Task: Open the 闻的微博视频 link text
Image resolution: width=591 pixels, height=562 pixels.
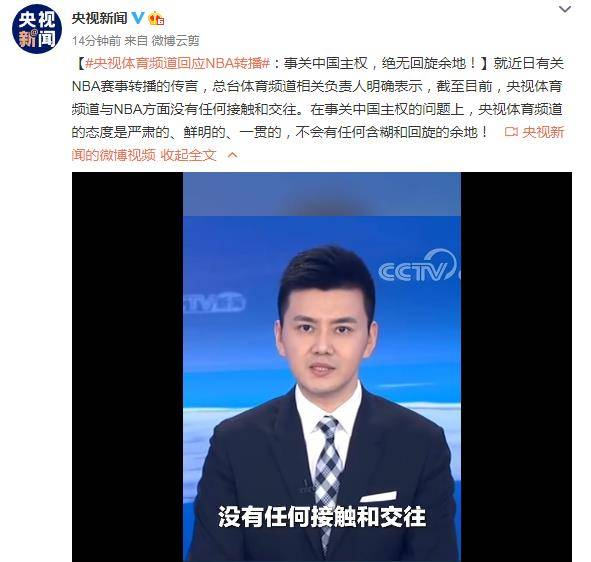Action: [113, 155]
